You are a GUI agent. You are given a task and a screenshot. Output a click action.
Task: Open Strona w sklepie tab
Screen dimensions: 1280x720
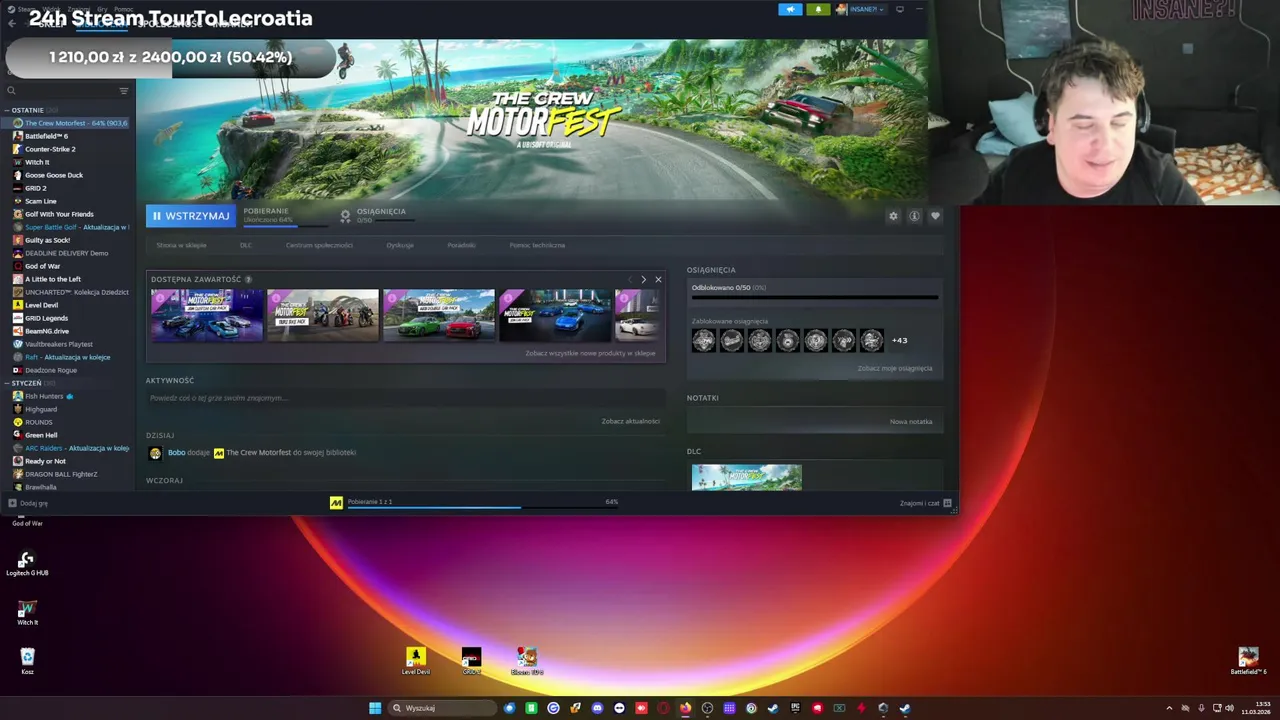(x=181, y=245)
